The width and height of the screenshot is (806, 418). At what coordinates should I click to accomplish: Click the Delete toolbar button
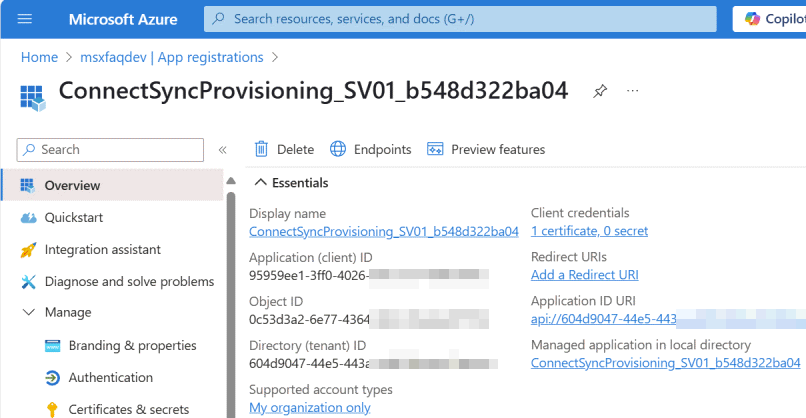284,149
